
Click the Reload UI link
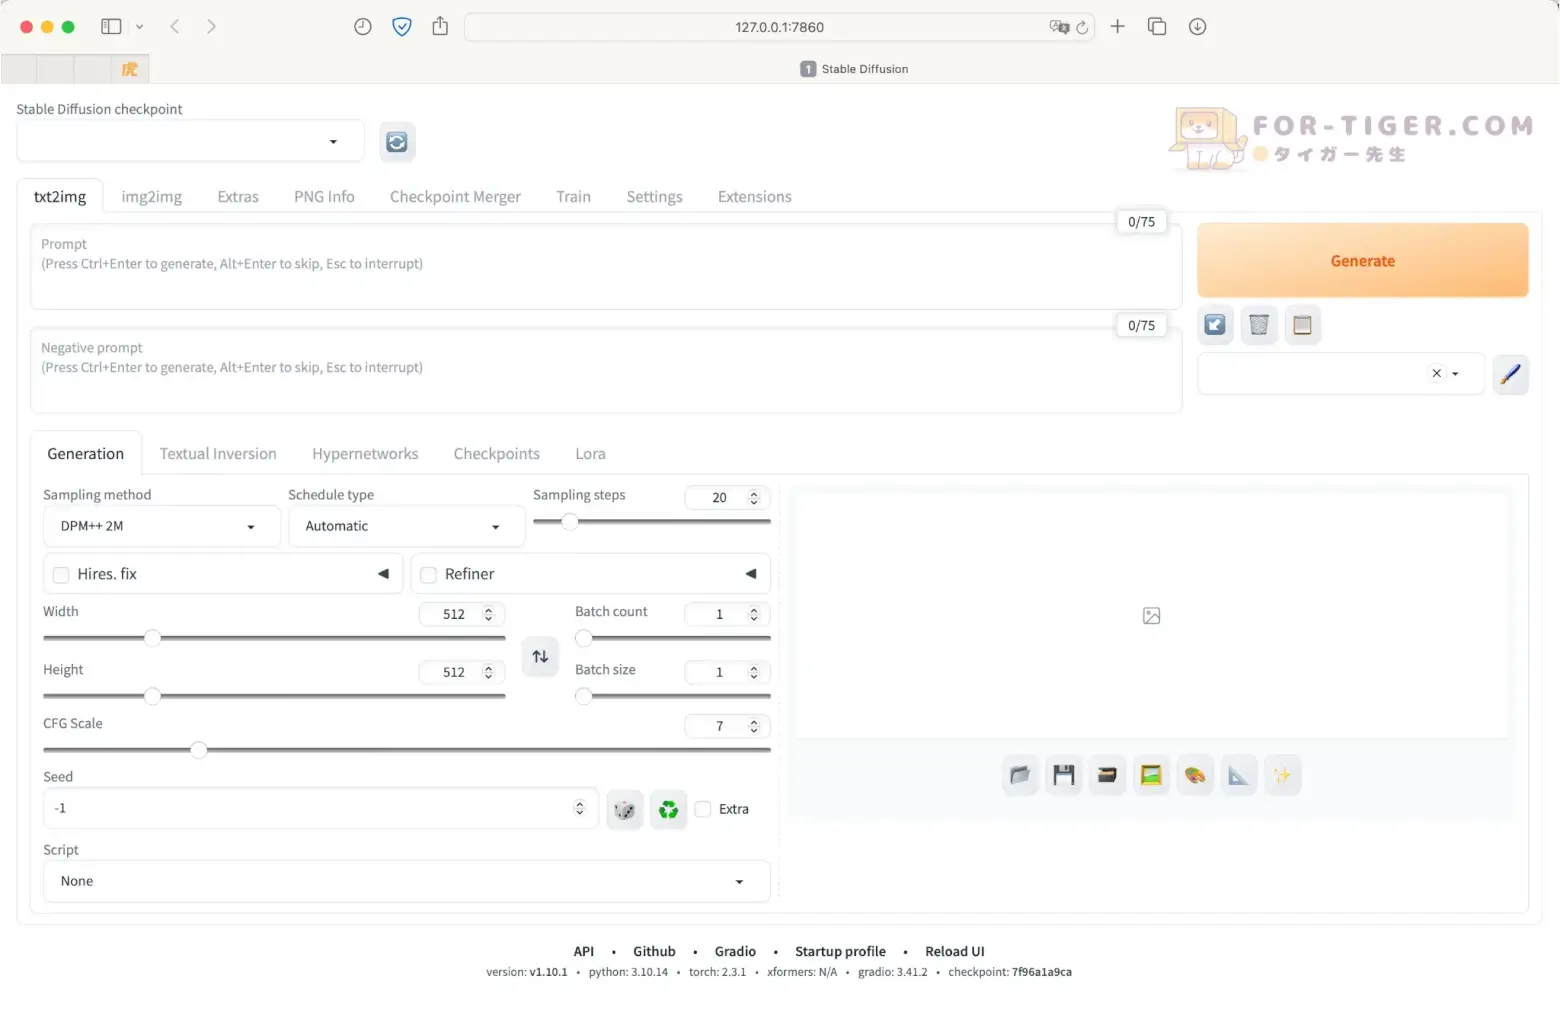tap(954, 952)
